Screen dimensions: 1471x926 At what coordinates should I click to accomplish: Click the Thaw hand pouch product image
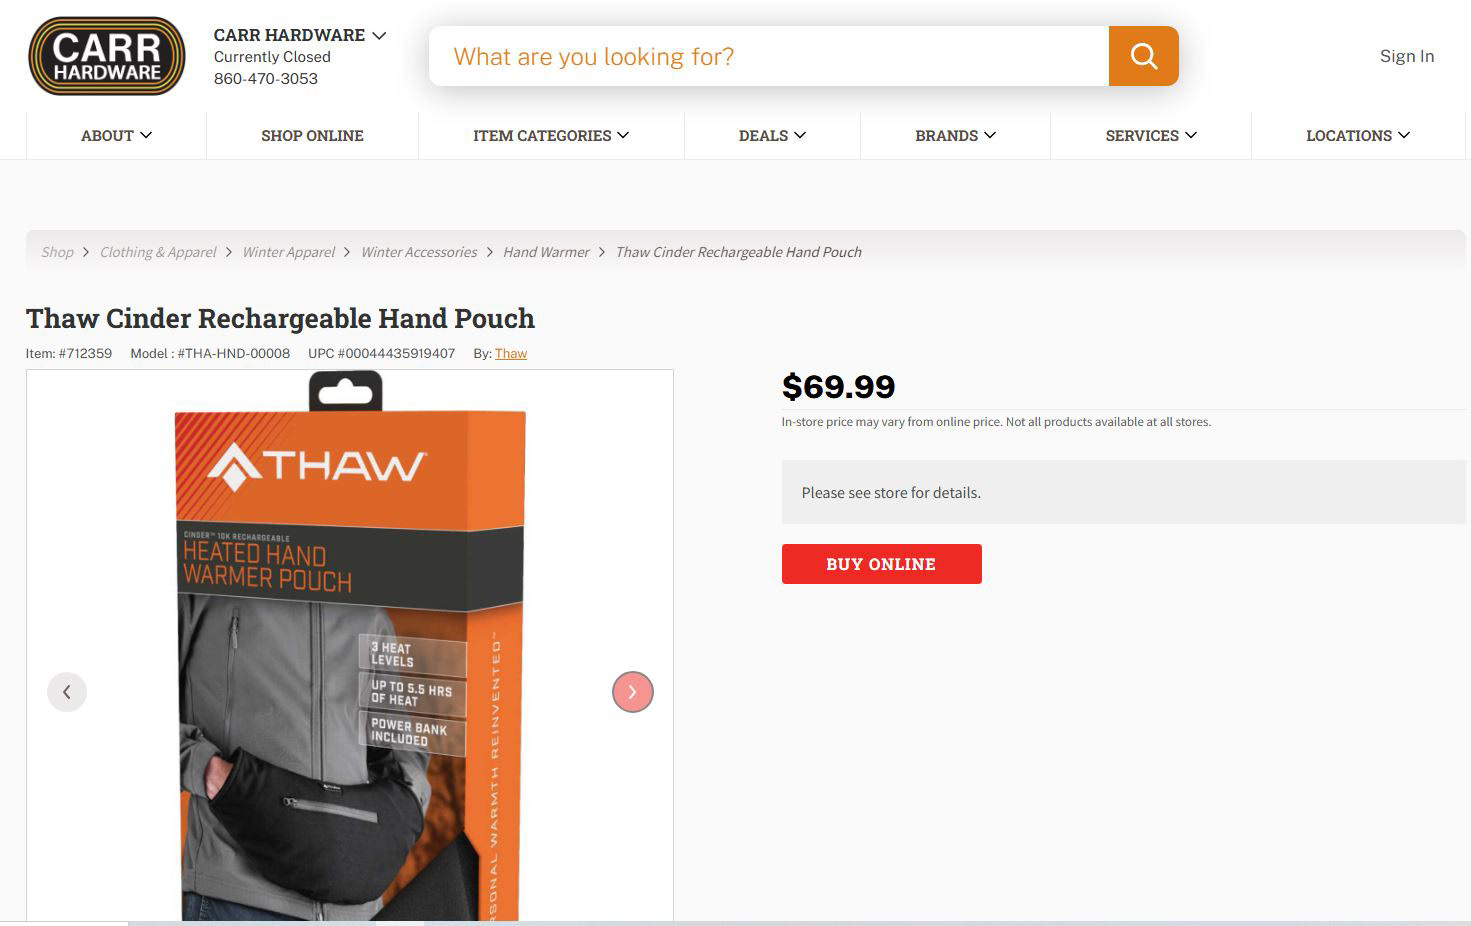coord(350,646)
